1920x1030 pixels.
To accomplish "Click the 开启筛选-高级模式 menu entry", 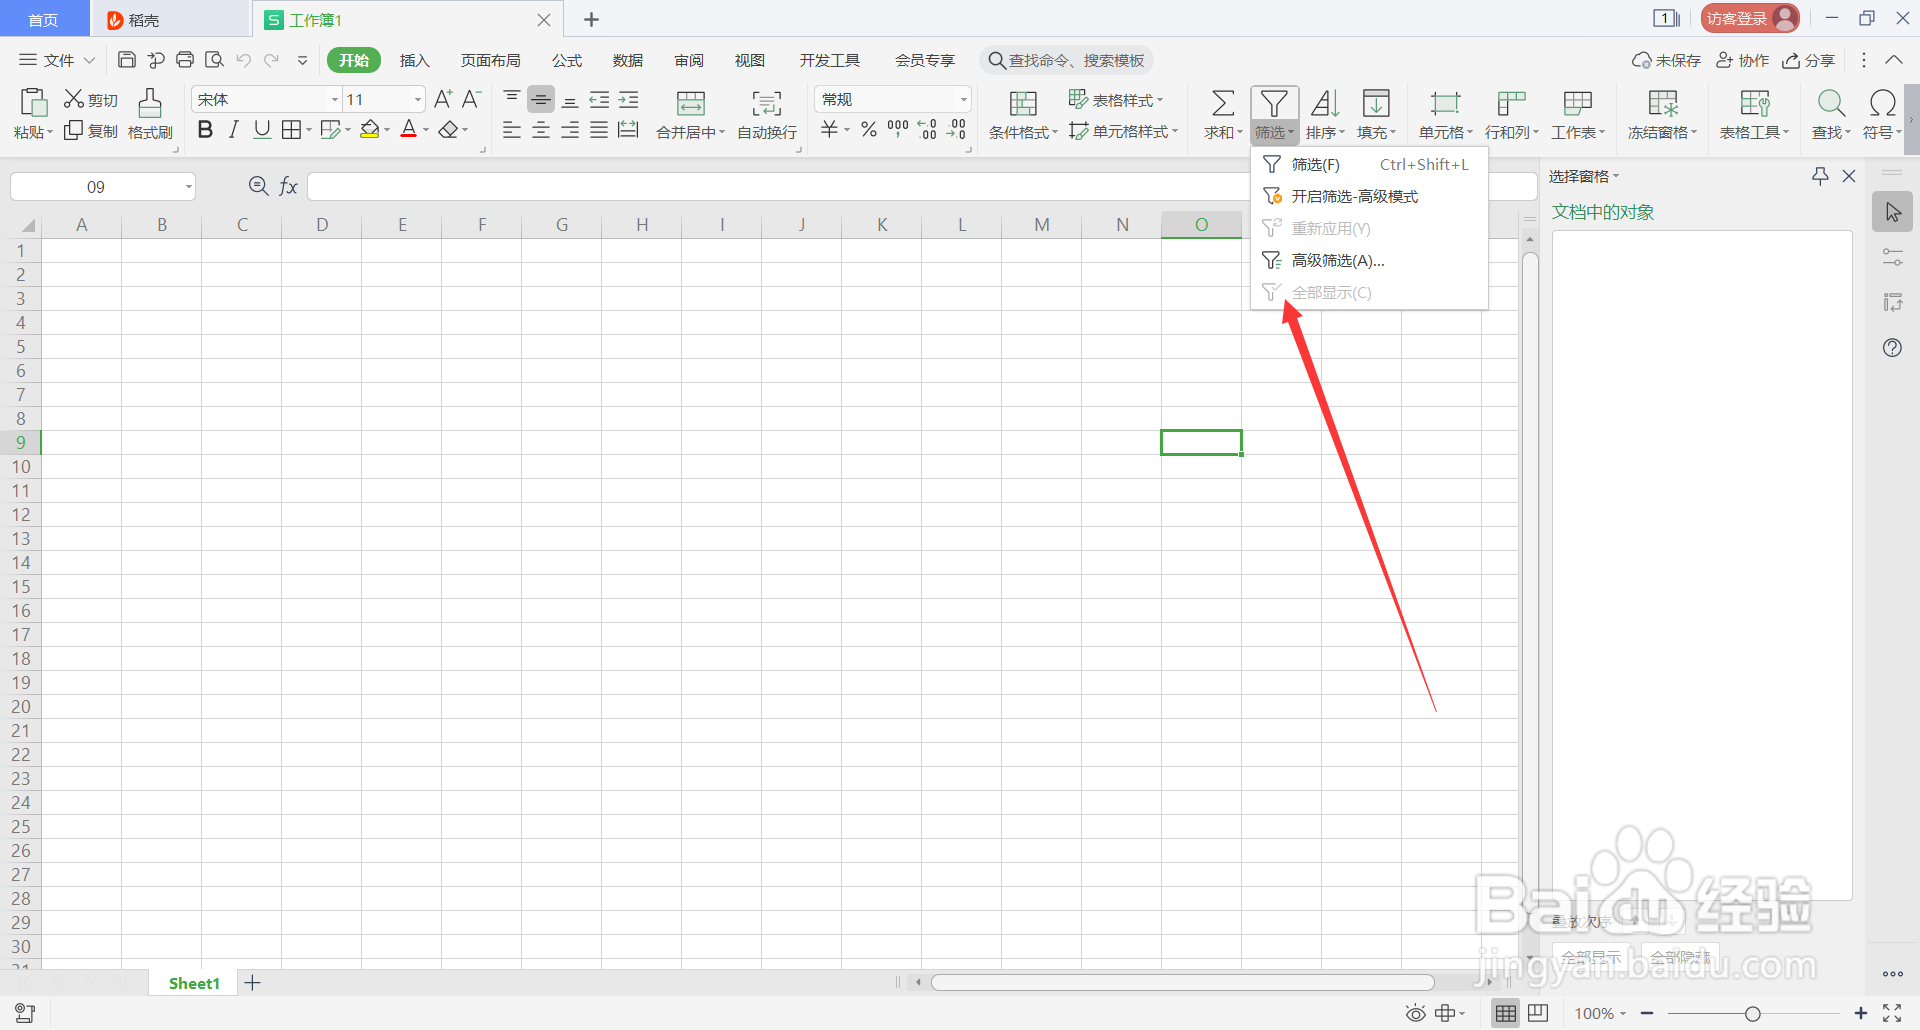I will pos(1352,196).
